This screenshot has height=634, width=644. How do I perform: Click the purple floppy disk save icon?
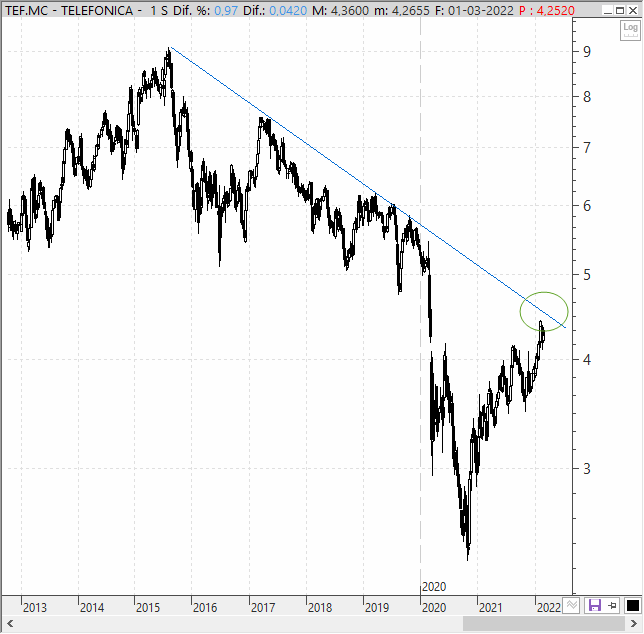click(x=595, y=605)
